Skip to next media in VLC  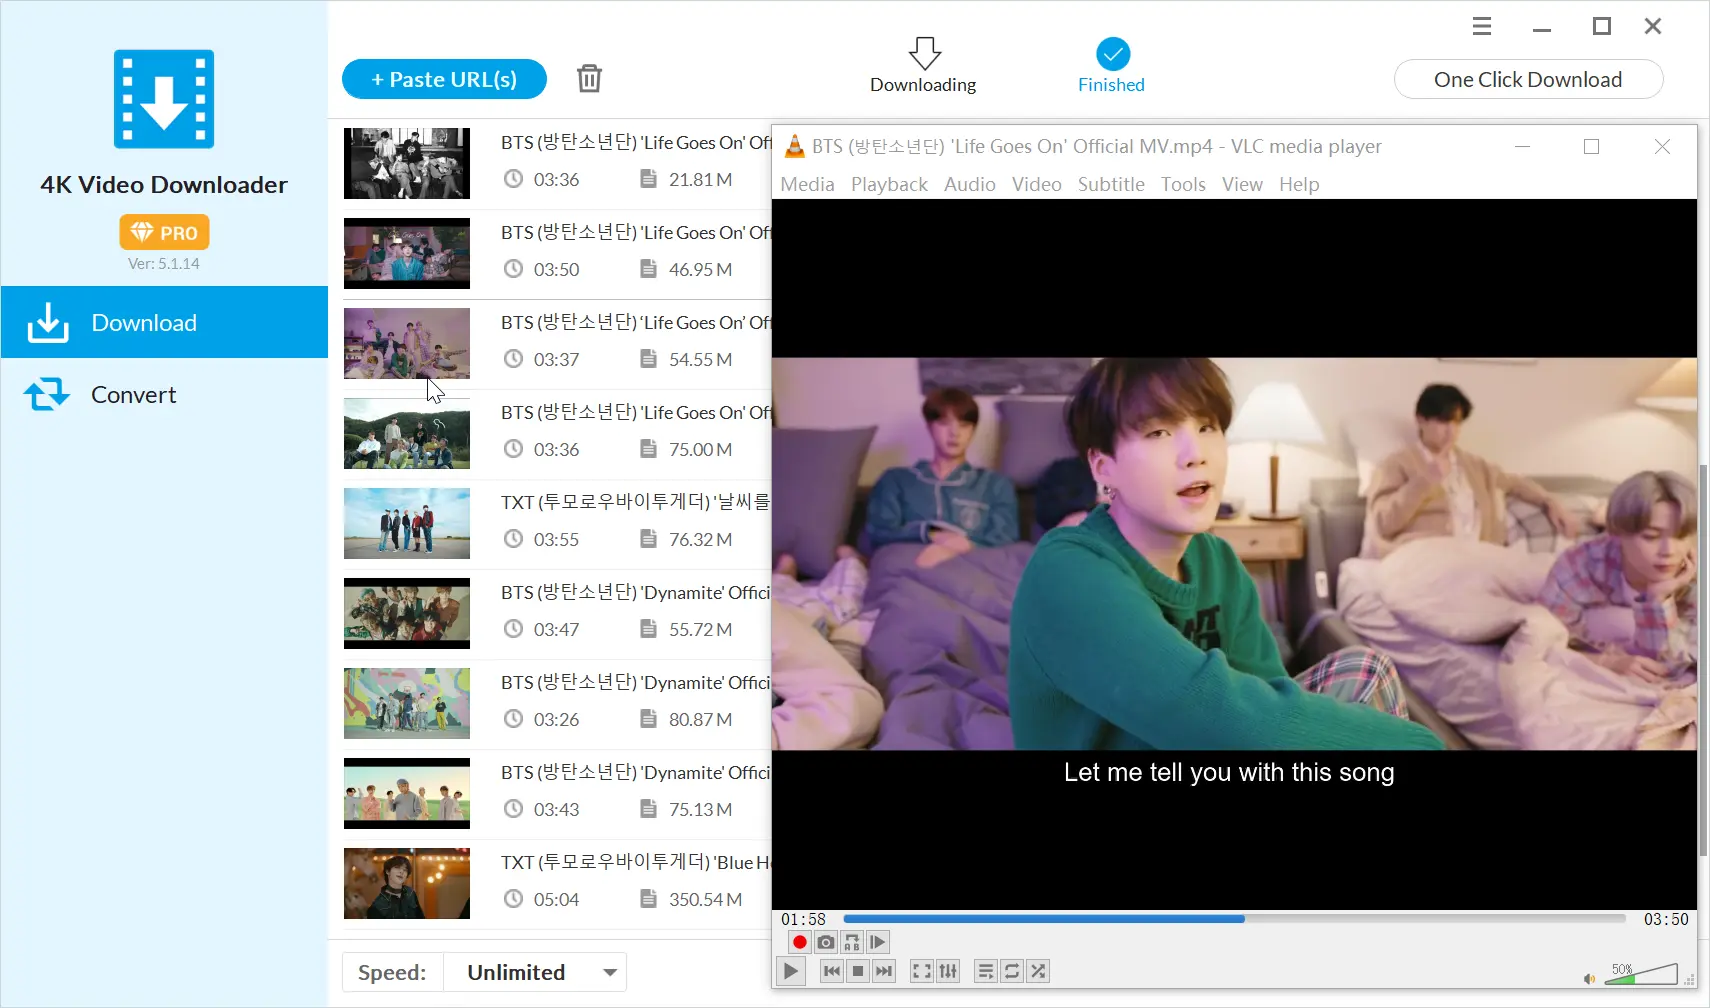[883, 971]
